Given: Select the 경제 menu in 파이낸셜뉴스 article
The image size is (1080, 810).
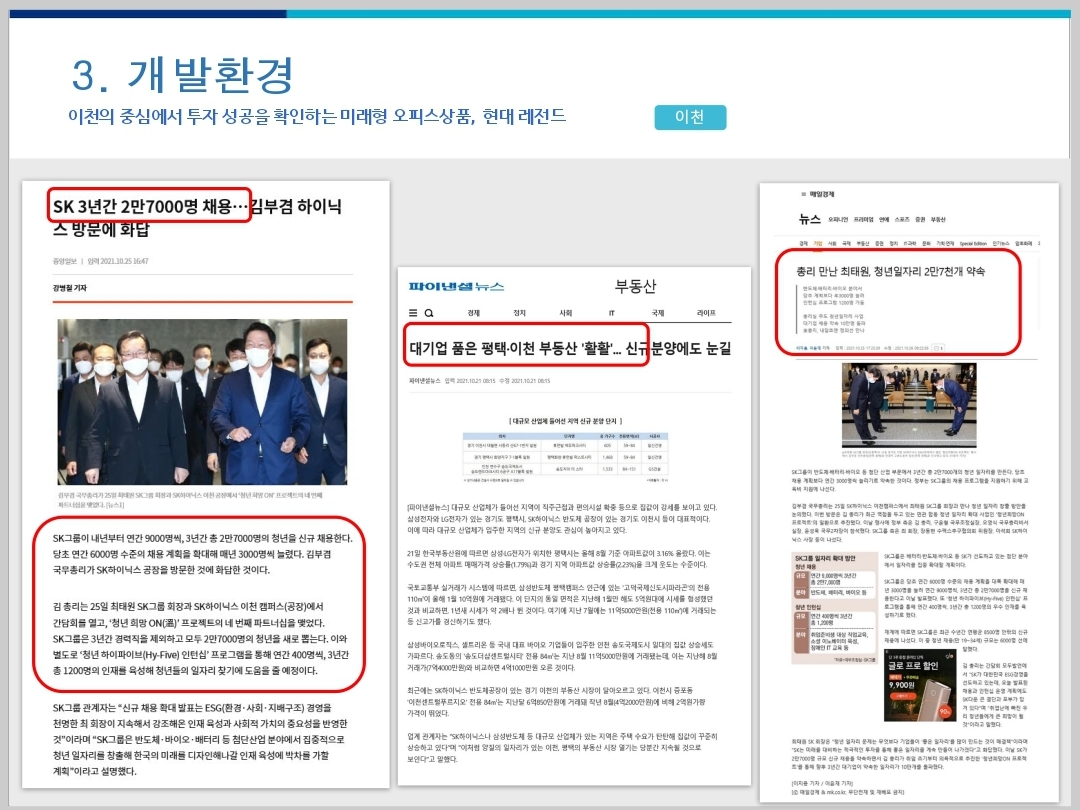Looking at the screenshot, I should coord(473,313).
